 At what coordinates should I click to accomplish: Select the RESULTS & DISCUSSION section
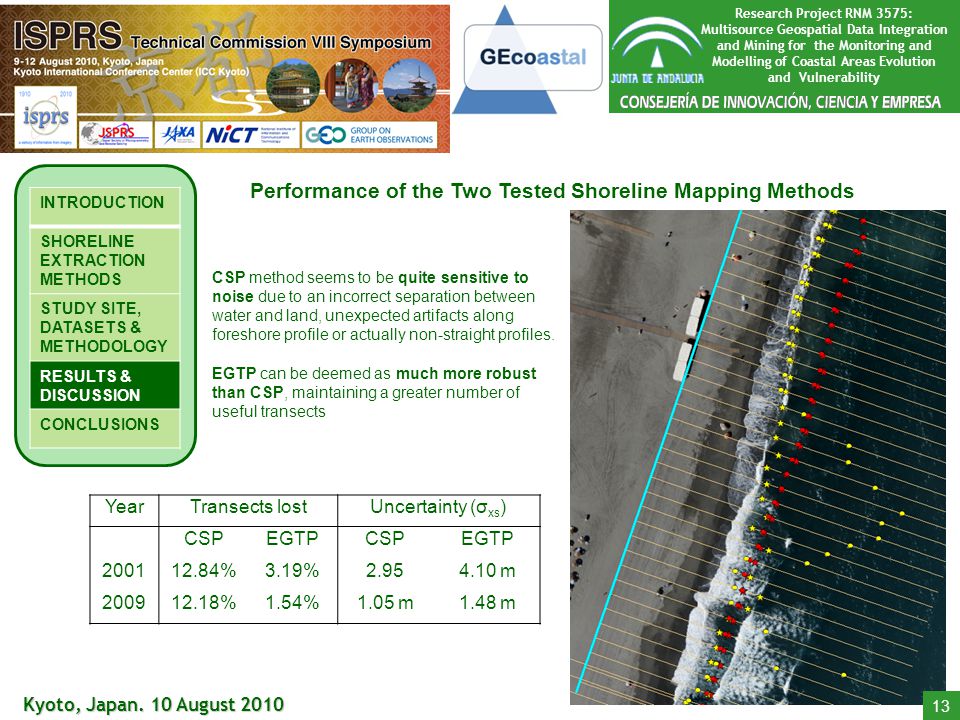(105, 385)
